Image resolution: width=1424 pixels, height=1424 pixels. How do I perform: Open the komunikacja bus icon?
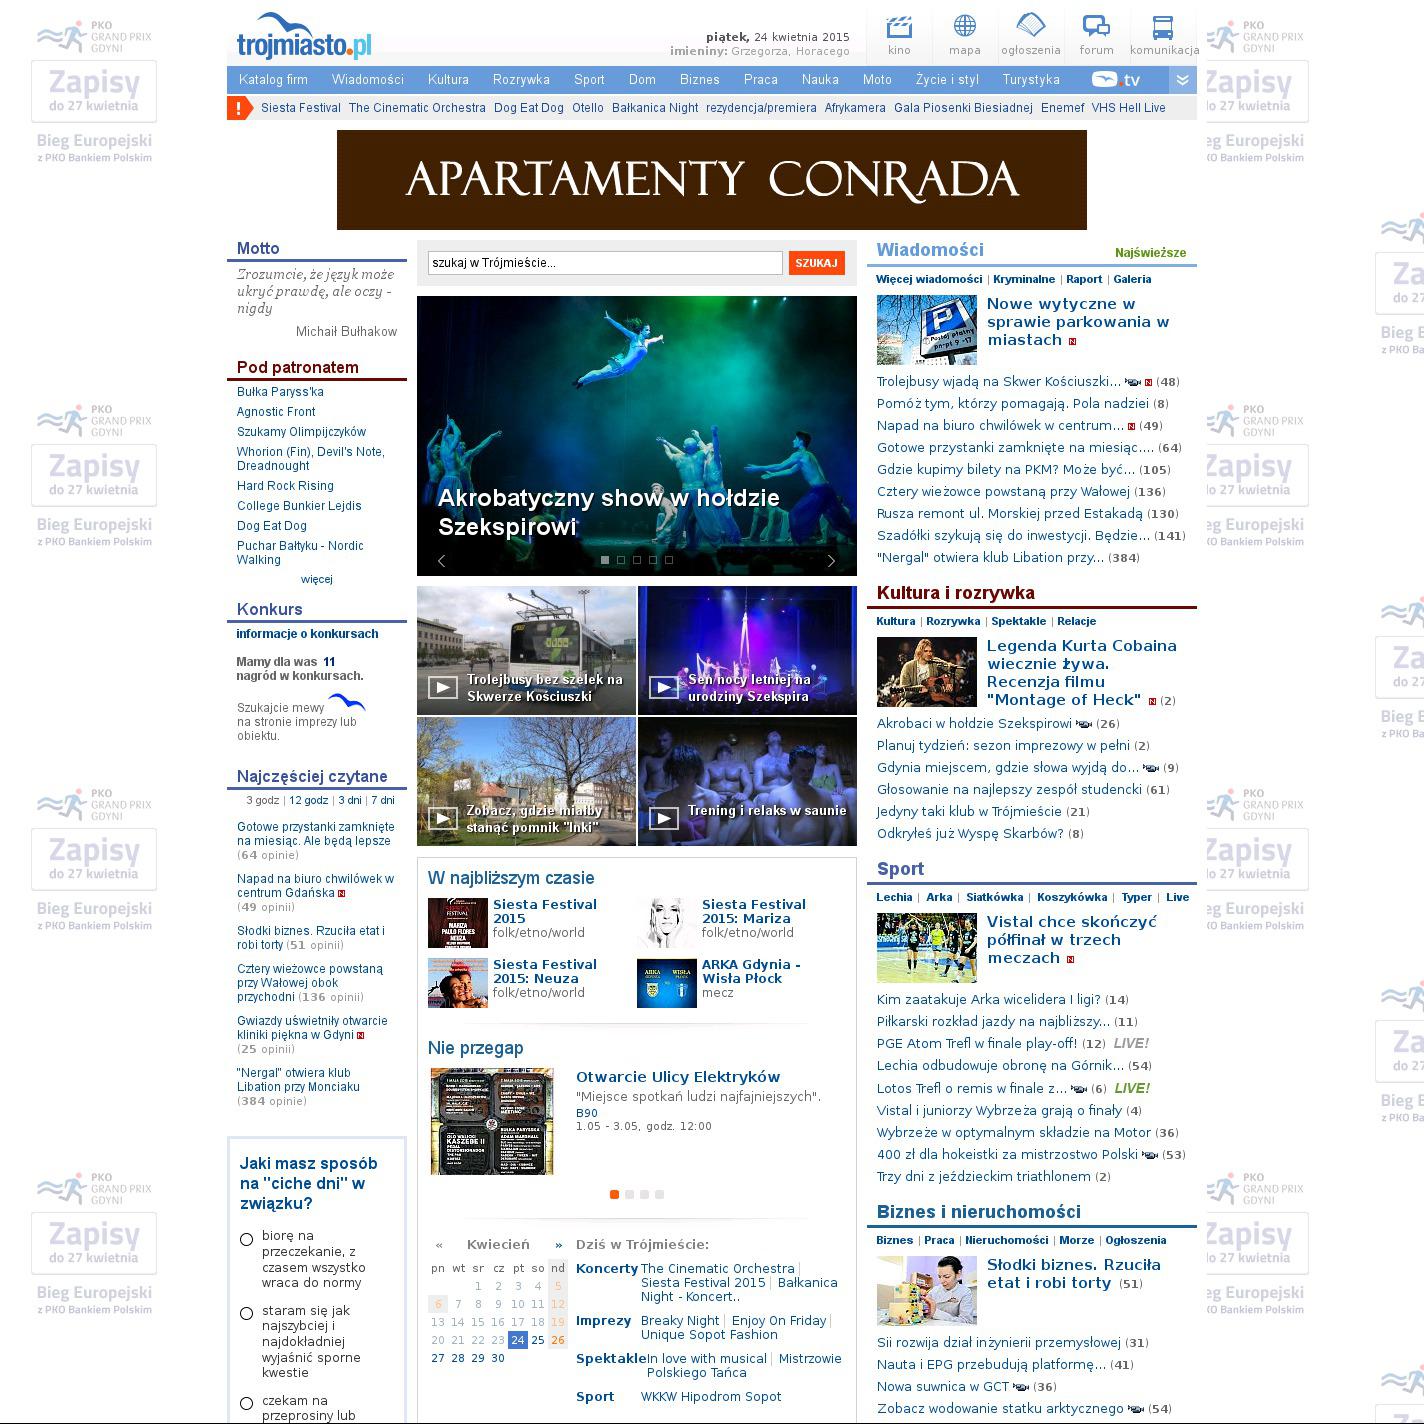click(1162, 26)
